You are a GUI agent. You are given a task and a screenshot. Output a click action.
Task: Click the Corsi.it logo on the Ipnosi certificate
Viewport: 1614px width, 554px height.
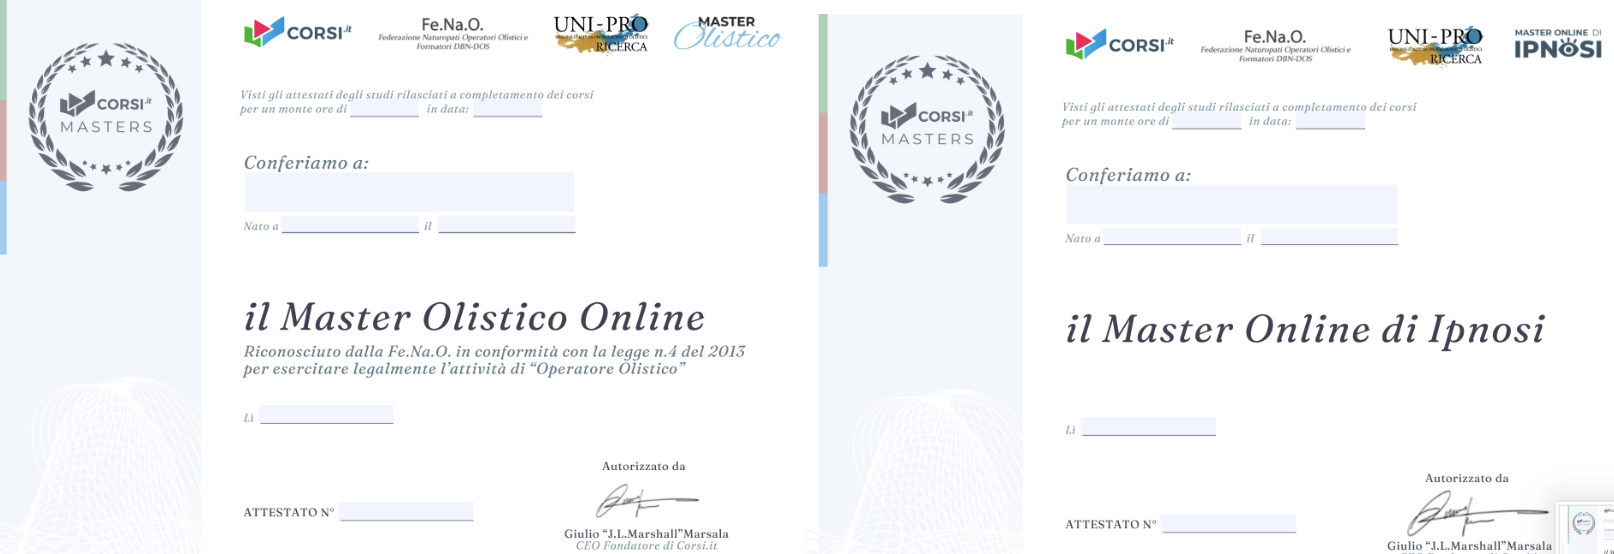click(x=1120, y=45)
